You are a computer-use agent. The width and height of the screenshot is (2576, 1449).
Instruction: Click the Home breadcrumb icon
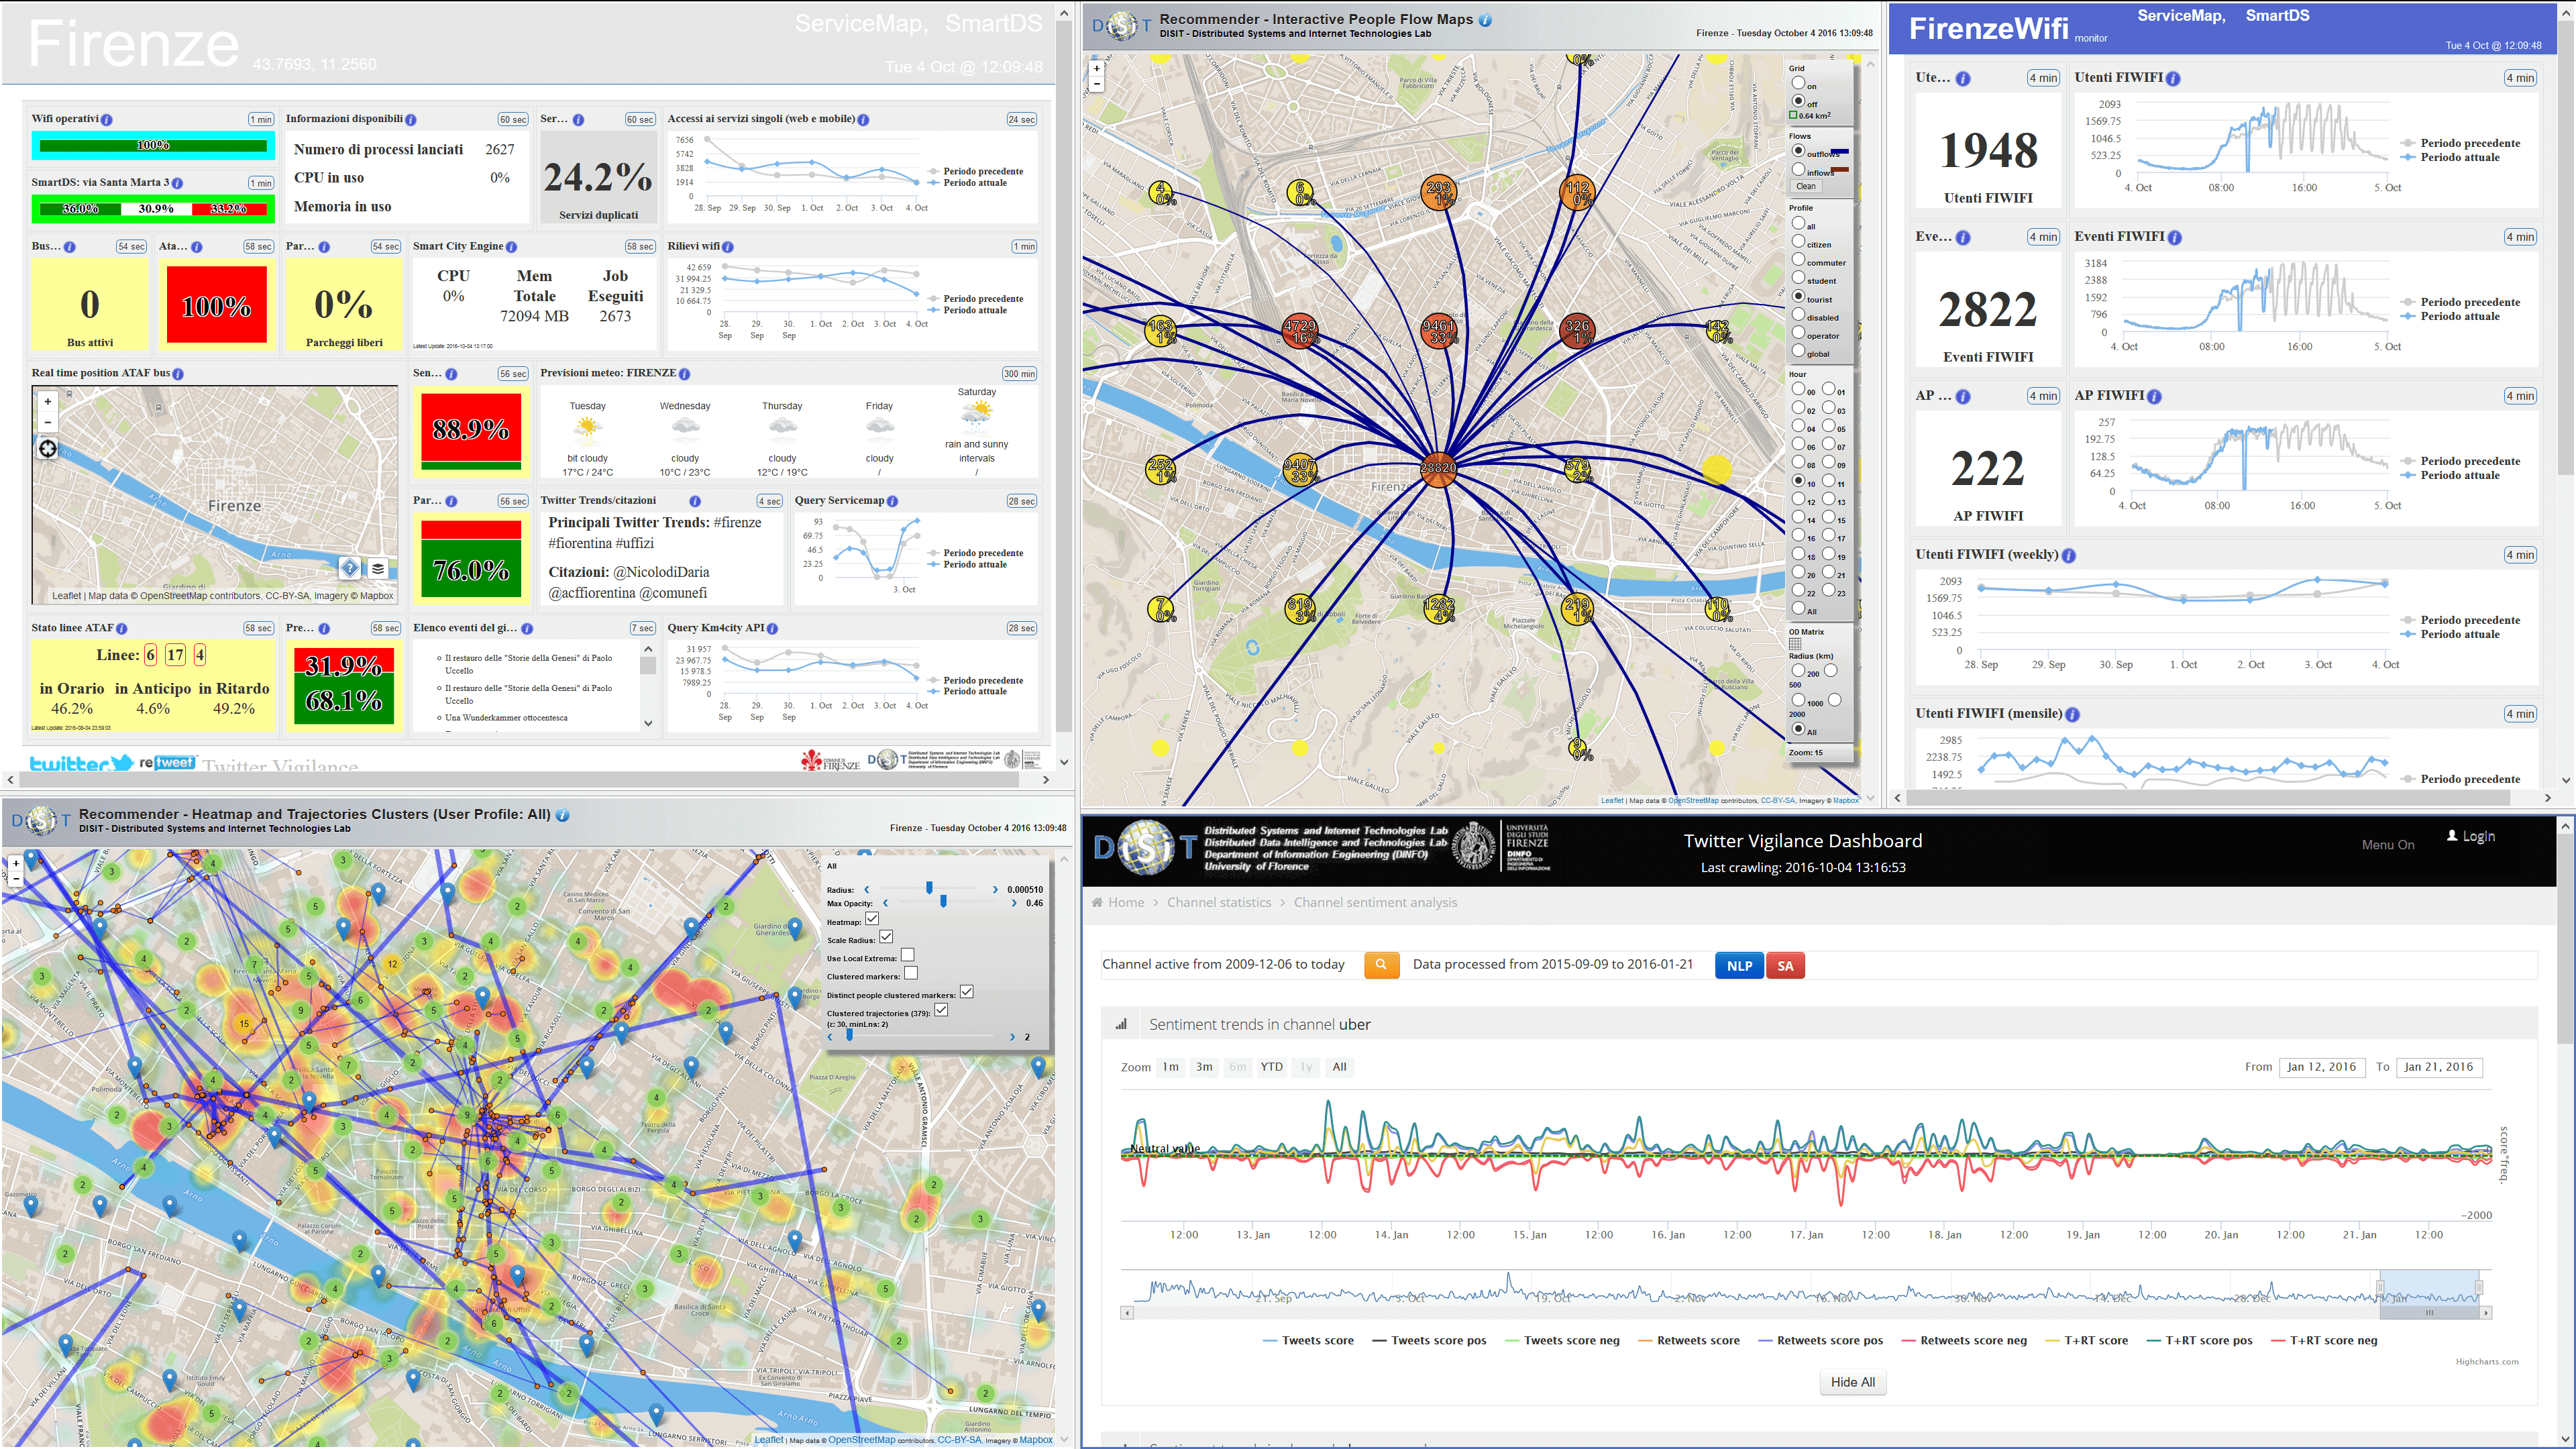(1097, 902)
